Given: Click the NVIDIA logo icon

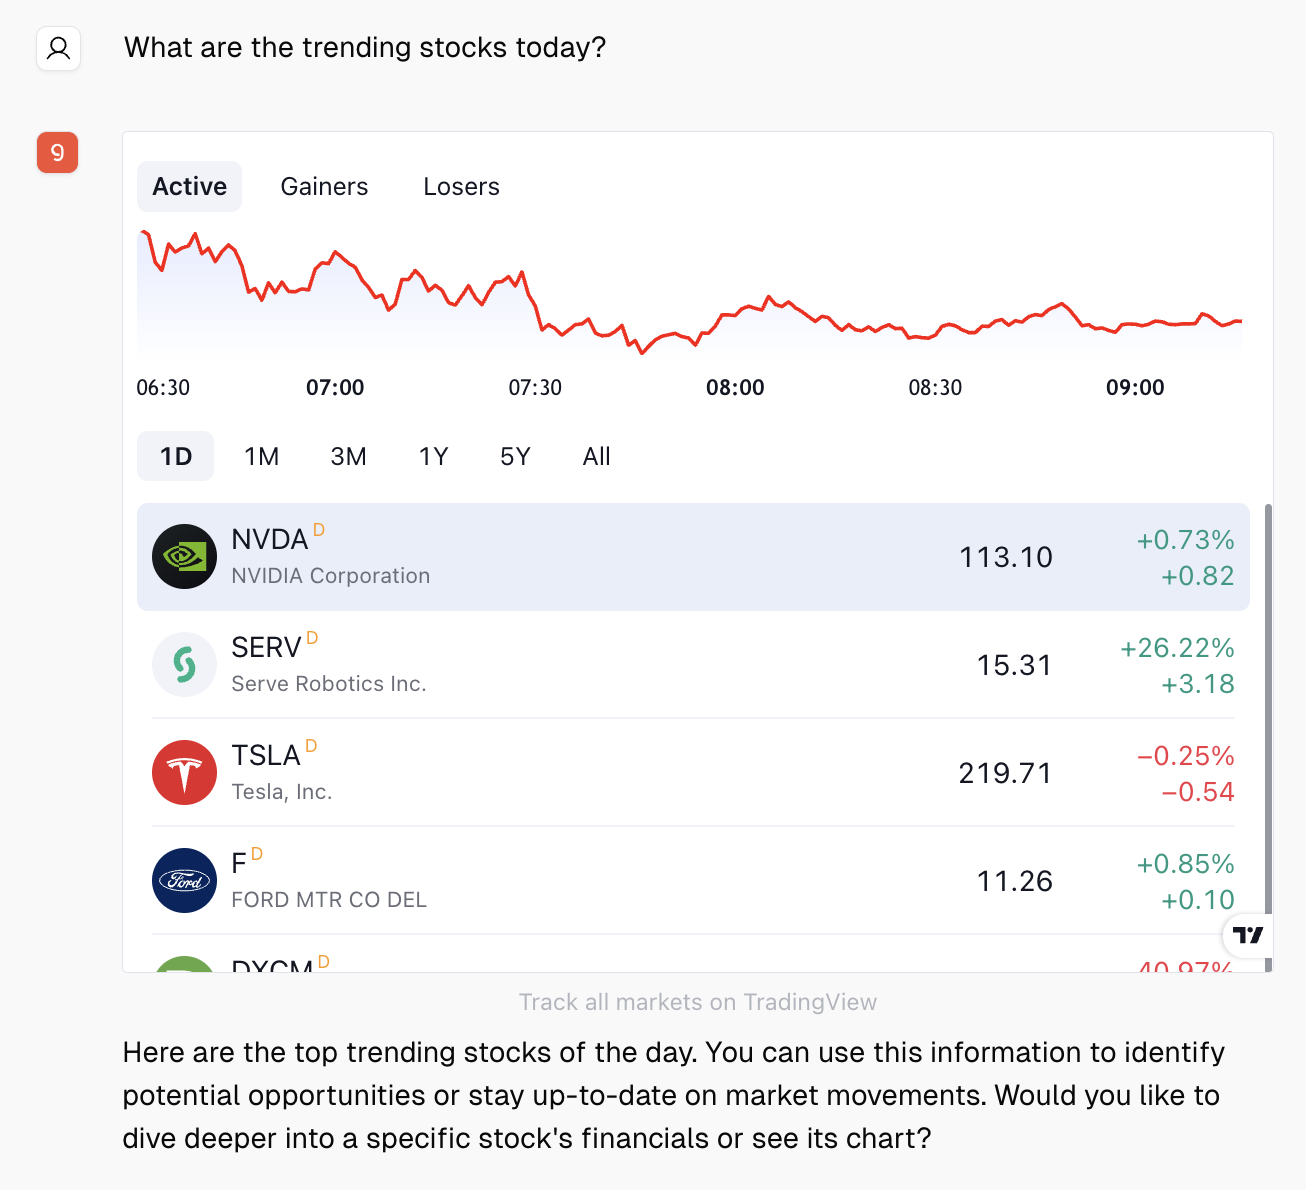Looking at the screenshot, I should click(x=184, y=557).
